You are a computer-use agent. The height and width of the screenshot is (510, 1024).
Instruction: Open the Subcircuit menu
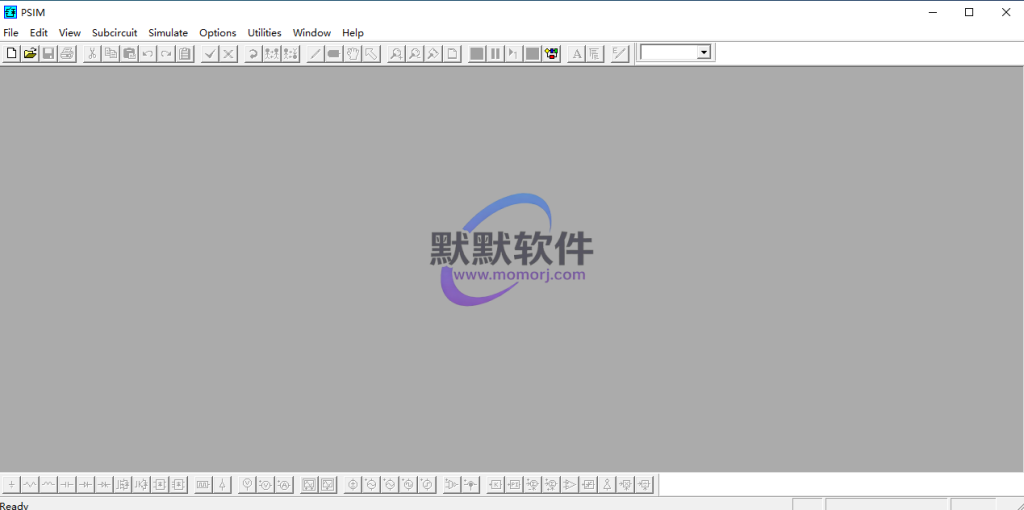[114, 33]
